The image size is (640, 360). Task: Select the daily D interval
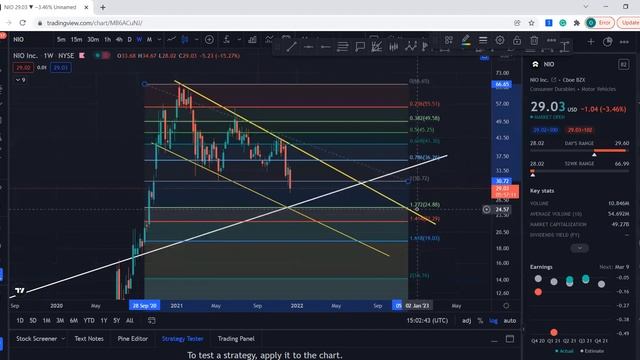point(129,40)
